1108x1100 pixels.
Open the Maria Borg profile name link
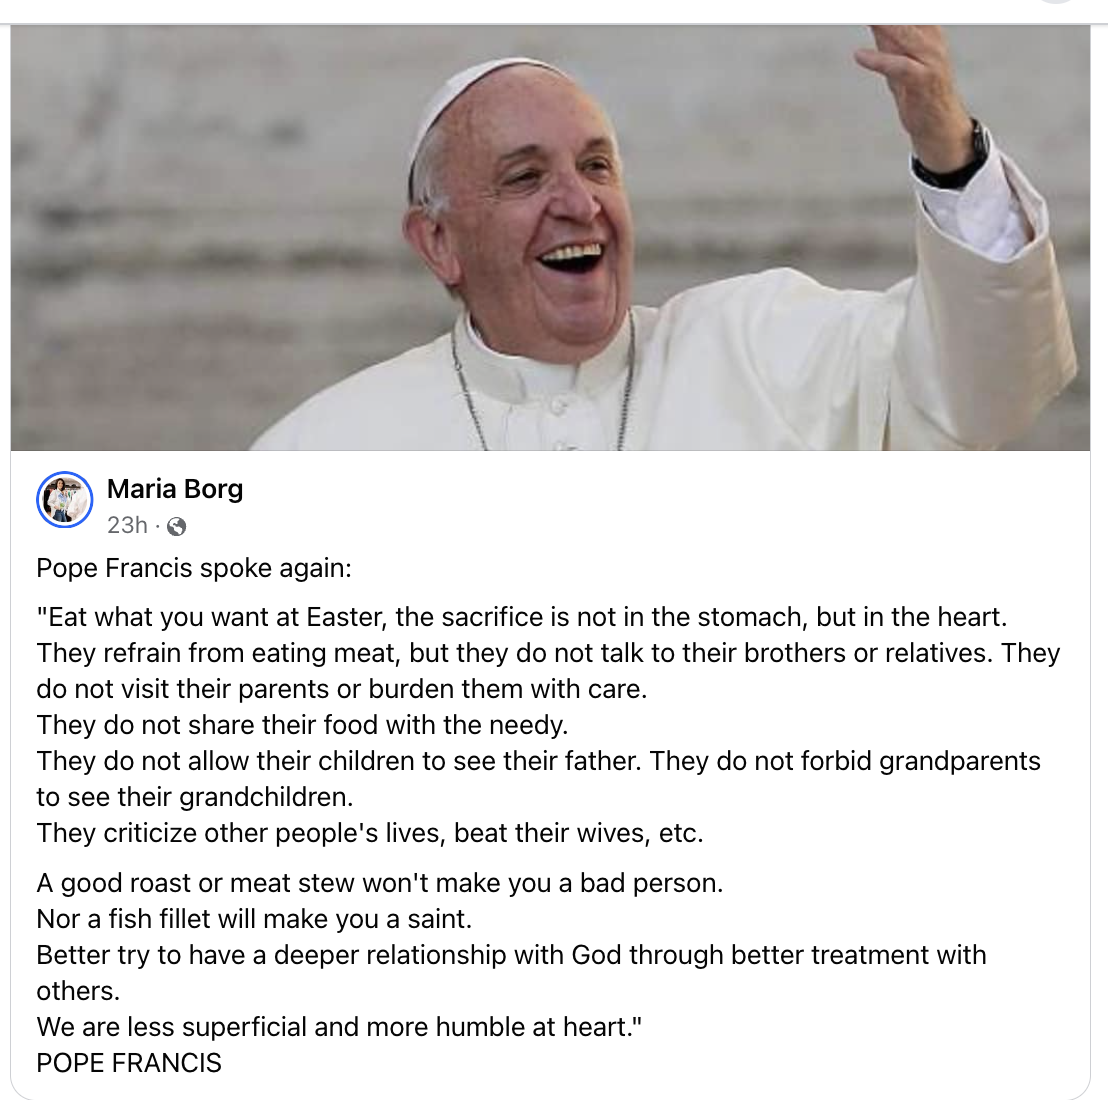[x=175, y=489]
